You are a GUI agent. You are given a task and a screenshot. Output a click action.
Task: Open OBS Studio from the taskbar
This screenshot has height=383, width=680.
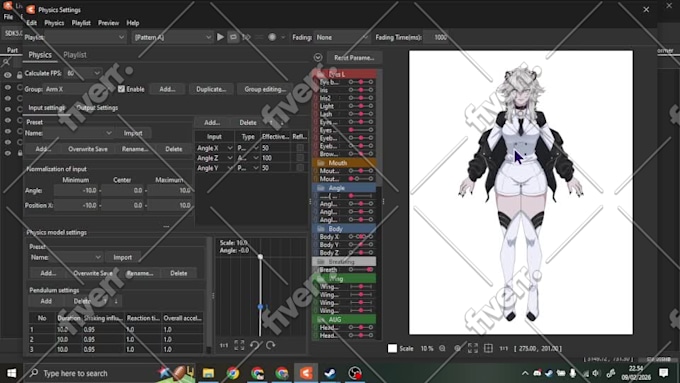tap(355, 373)
